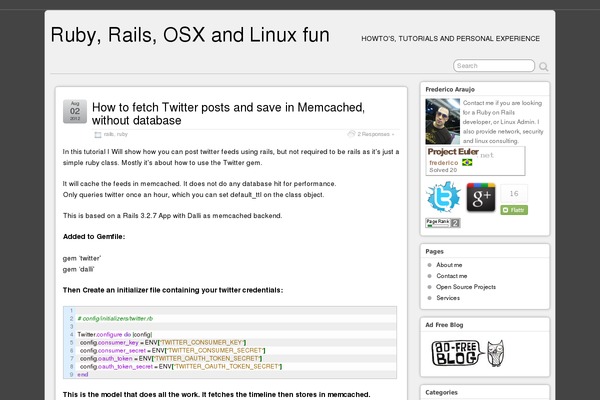Click the sidebar bio text about Ruby on Rails developer
The height and width of the screenshot is (400, 600).
(x=503, y=122)
